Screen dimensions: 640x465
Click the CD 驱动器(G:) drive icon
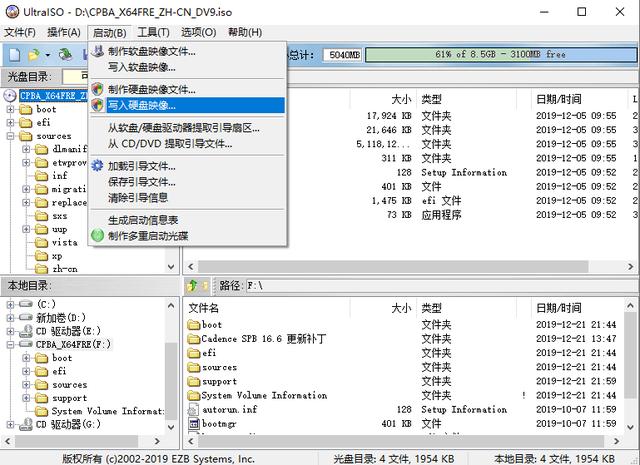[26, 425]
